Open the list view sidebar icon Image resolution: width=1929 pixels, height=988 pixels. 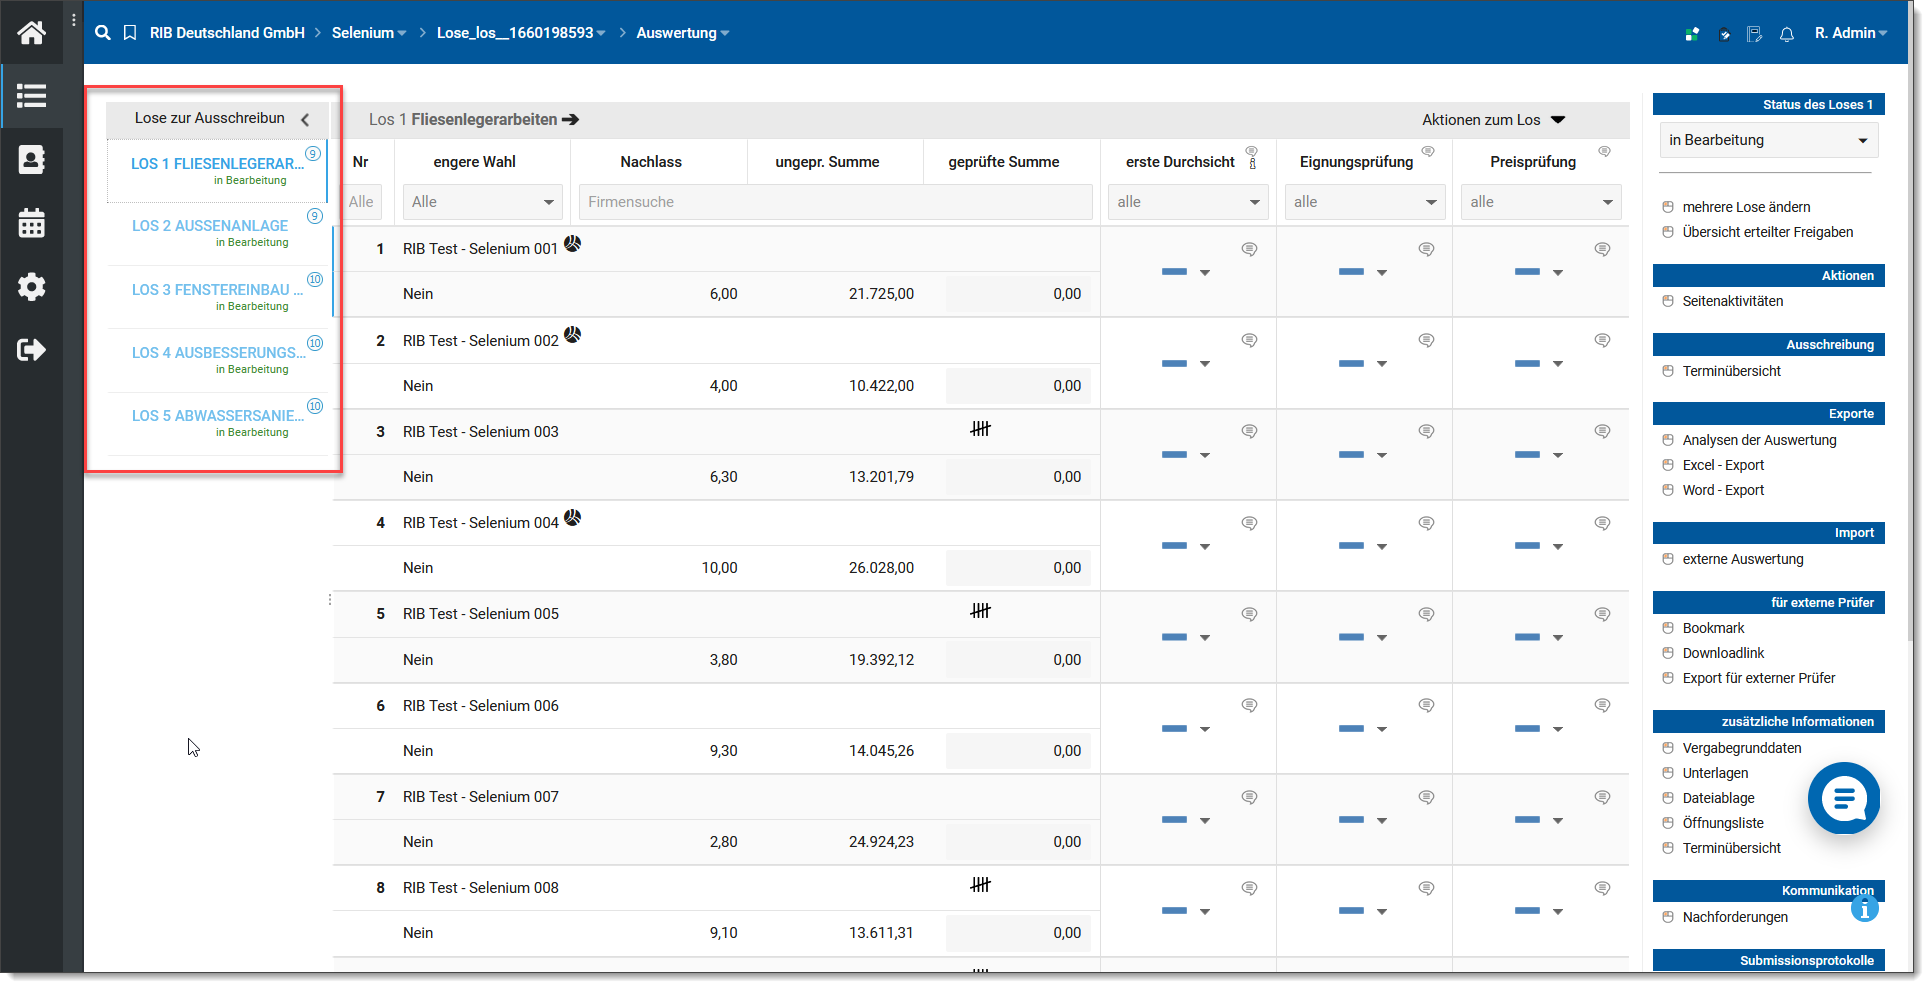point(31,96)
